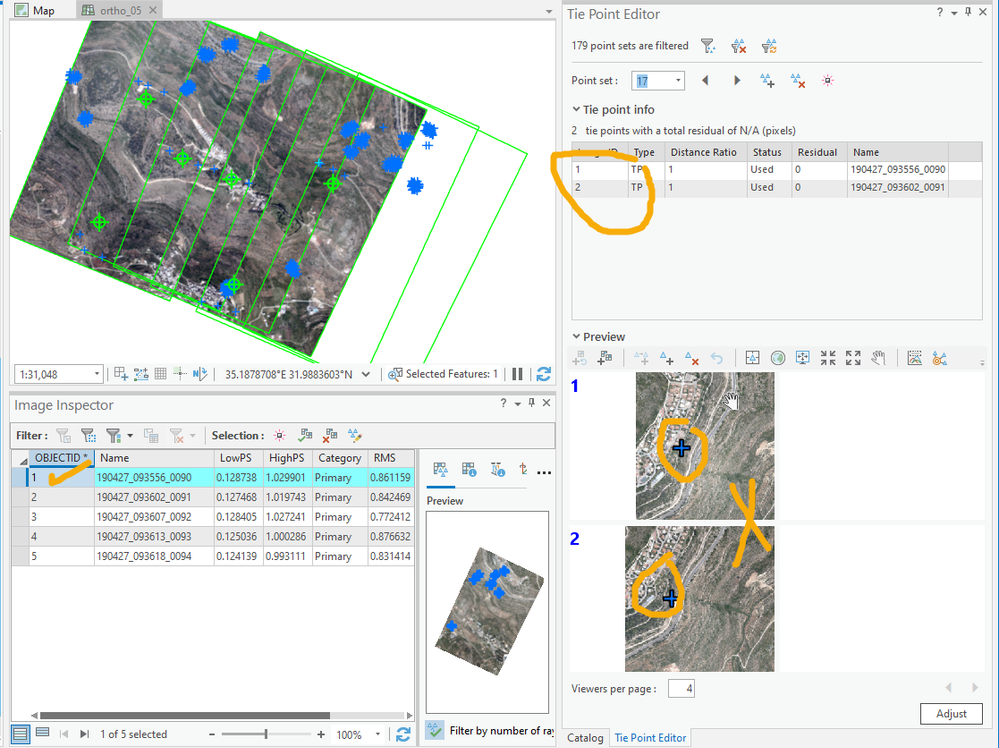This screenshot has width=999, height=748.
Task: Click the Delete Tie Point Set icon
Action: (798, 81)
